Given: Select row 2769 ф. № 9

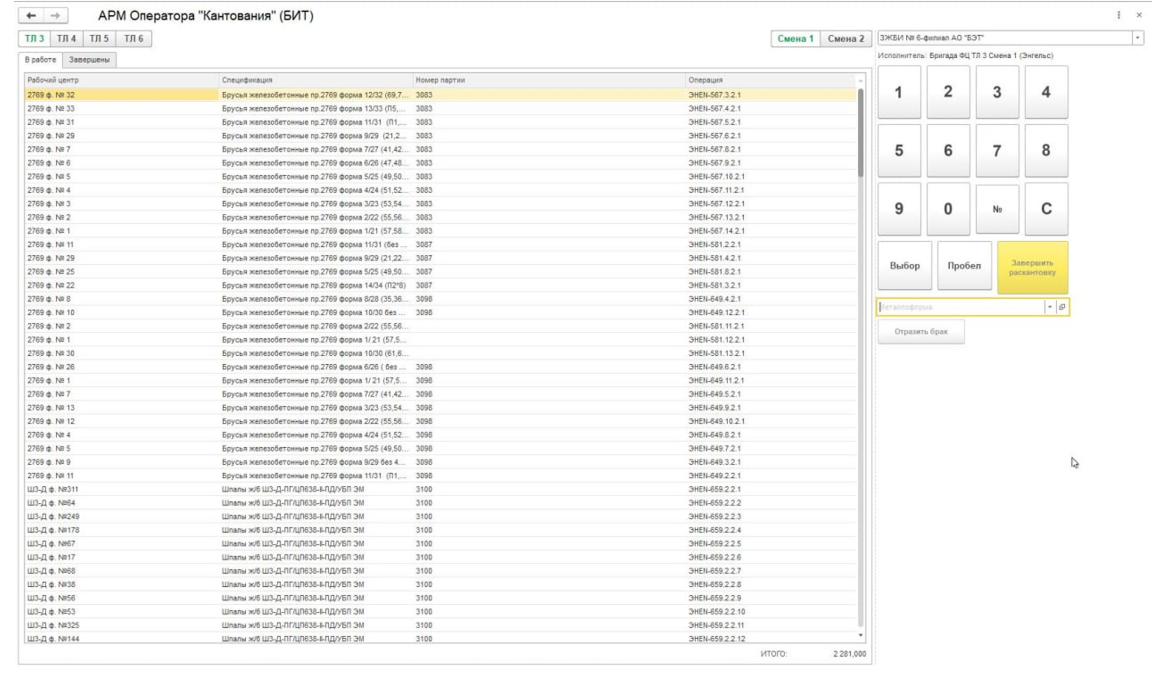Looking at the screenshot, I should (441, 462).
